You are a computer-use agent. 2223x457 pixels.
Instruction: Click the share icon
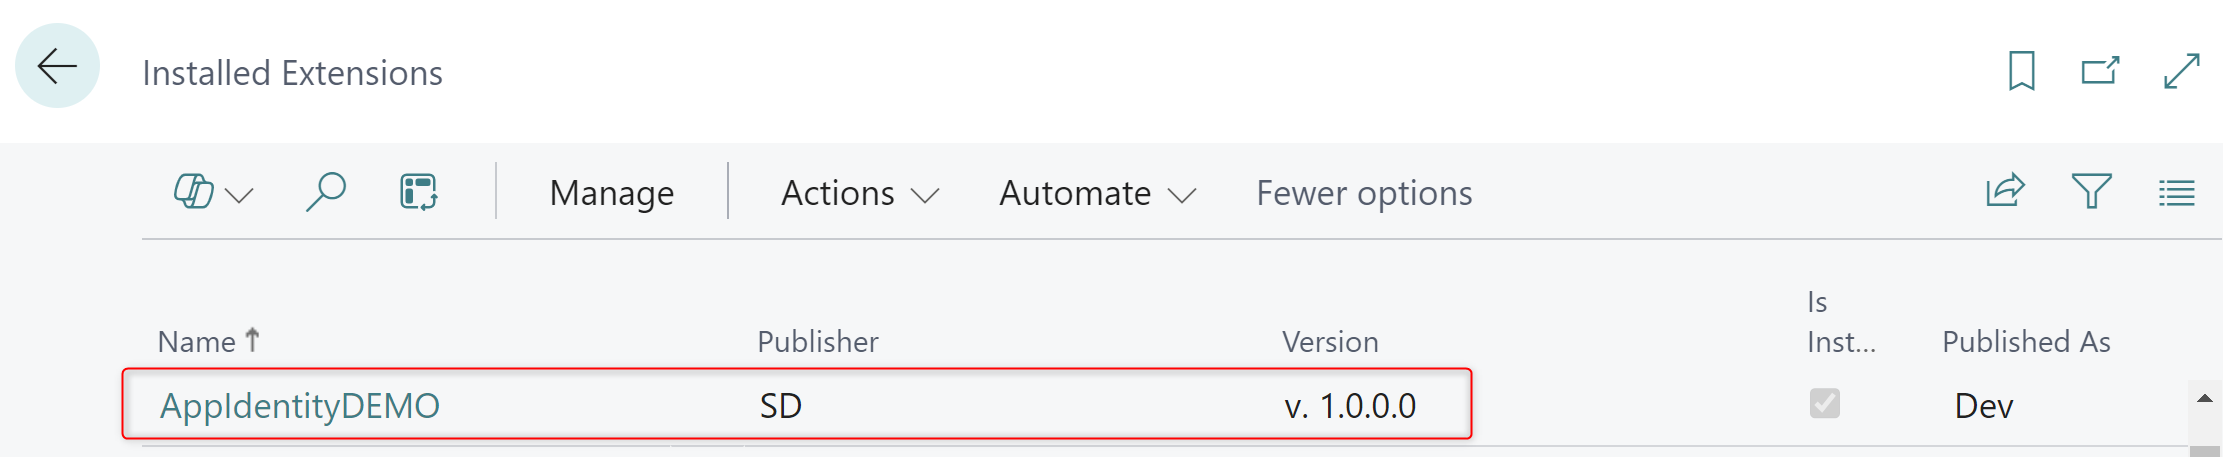coord(2005,190)
